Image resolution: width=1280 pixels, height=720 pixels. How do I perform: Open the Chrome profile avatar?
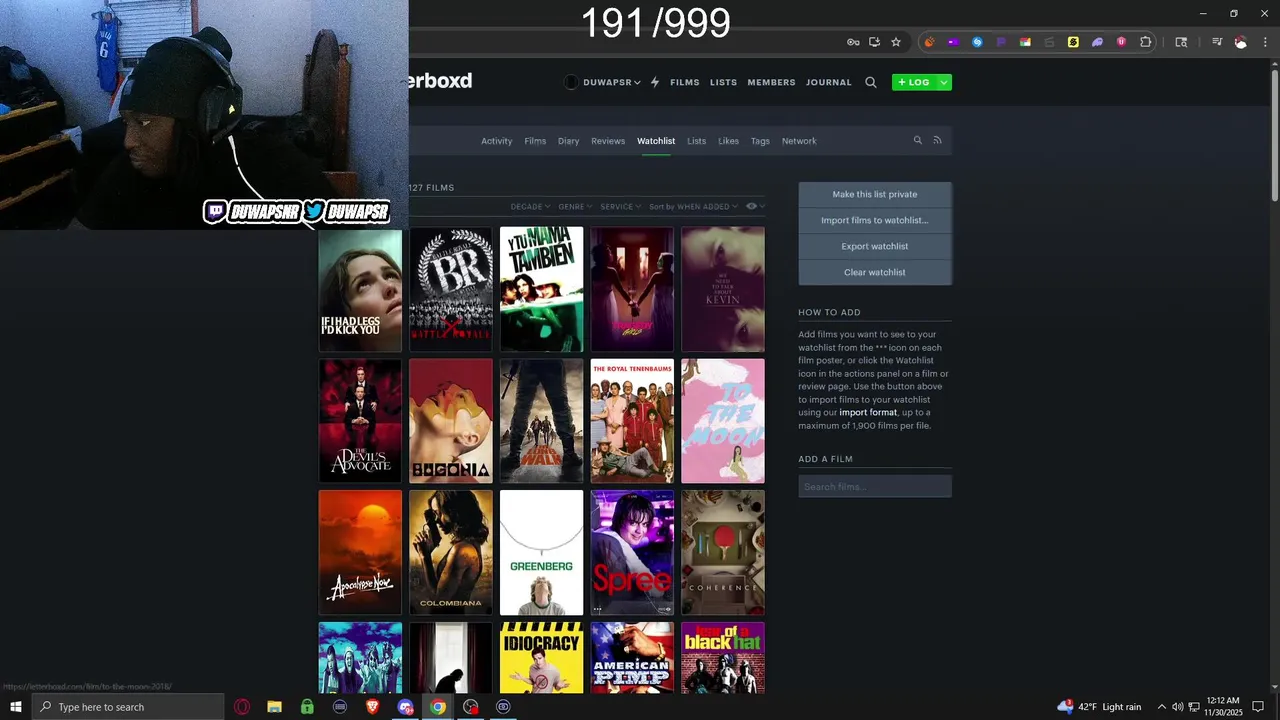click(1241, 42)
